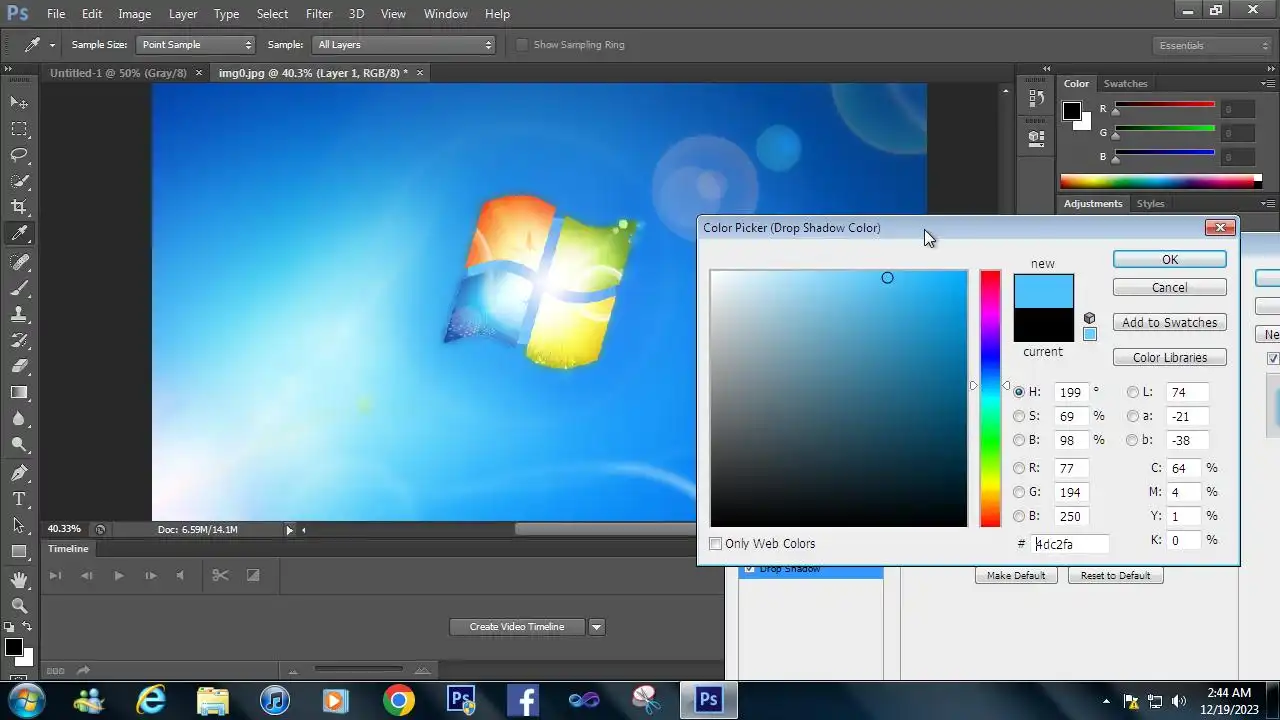Open the Eyedropper tool preset picker arrow
1280x720 pixels.
pos(52,45)
